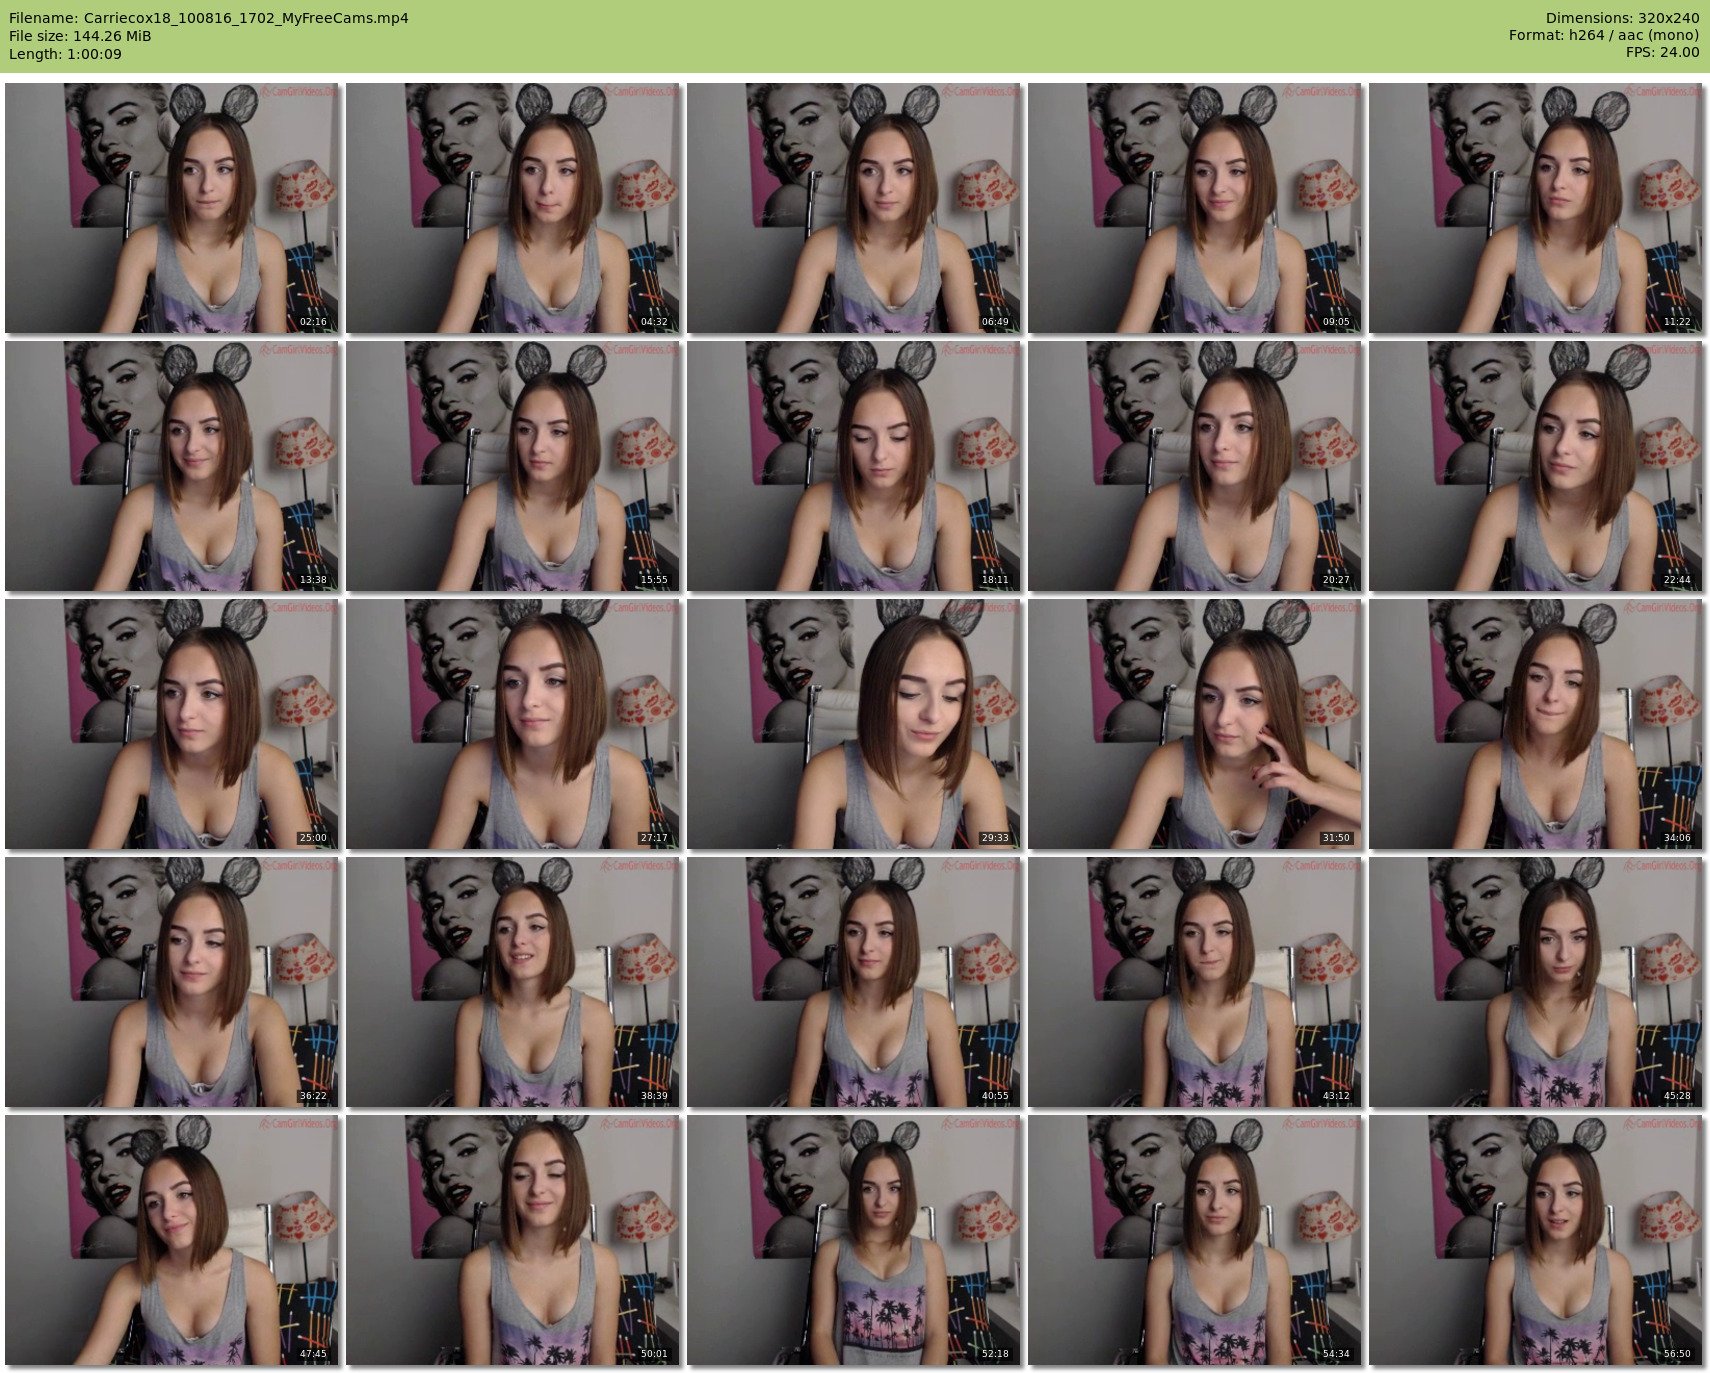Open the thumbnail stamped 31:50

tap(1195, 724)
